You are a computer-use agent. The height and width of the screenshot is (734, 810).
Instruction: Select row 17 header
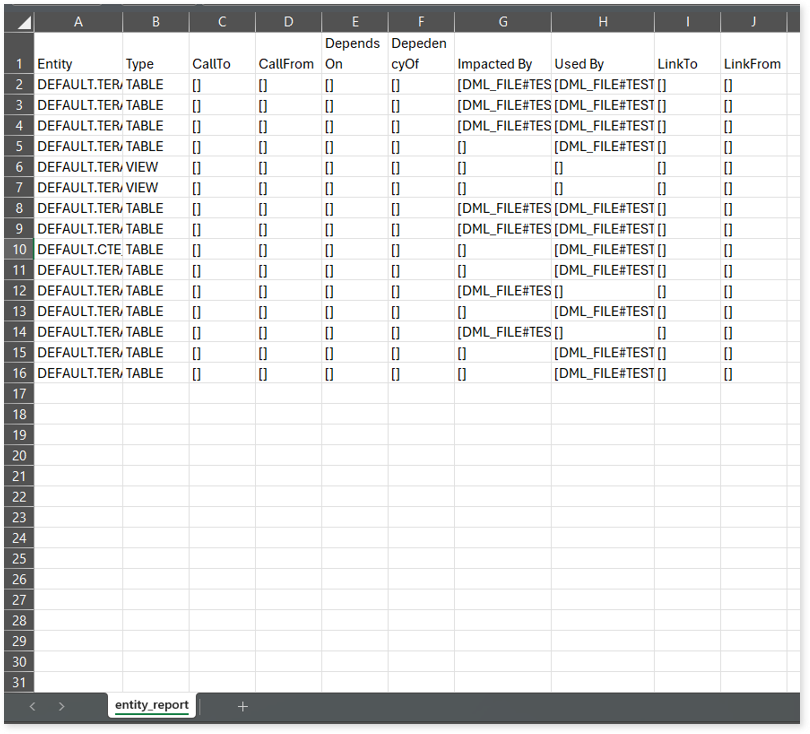pyautogui.click(x=18, y=393)
